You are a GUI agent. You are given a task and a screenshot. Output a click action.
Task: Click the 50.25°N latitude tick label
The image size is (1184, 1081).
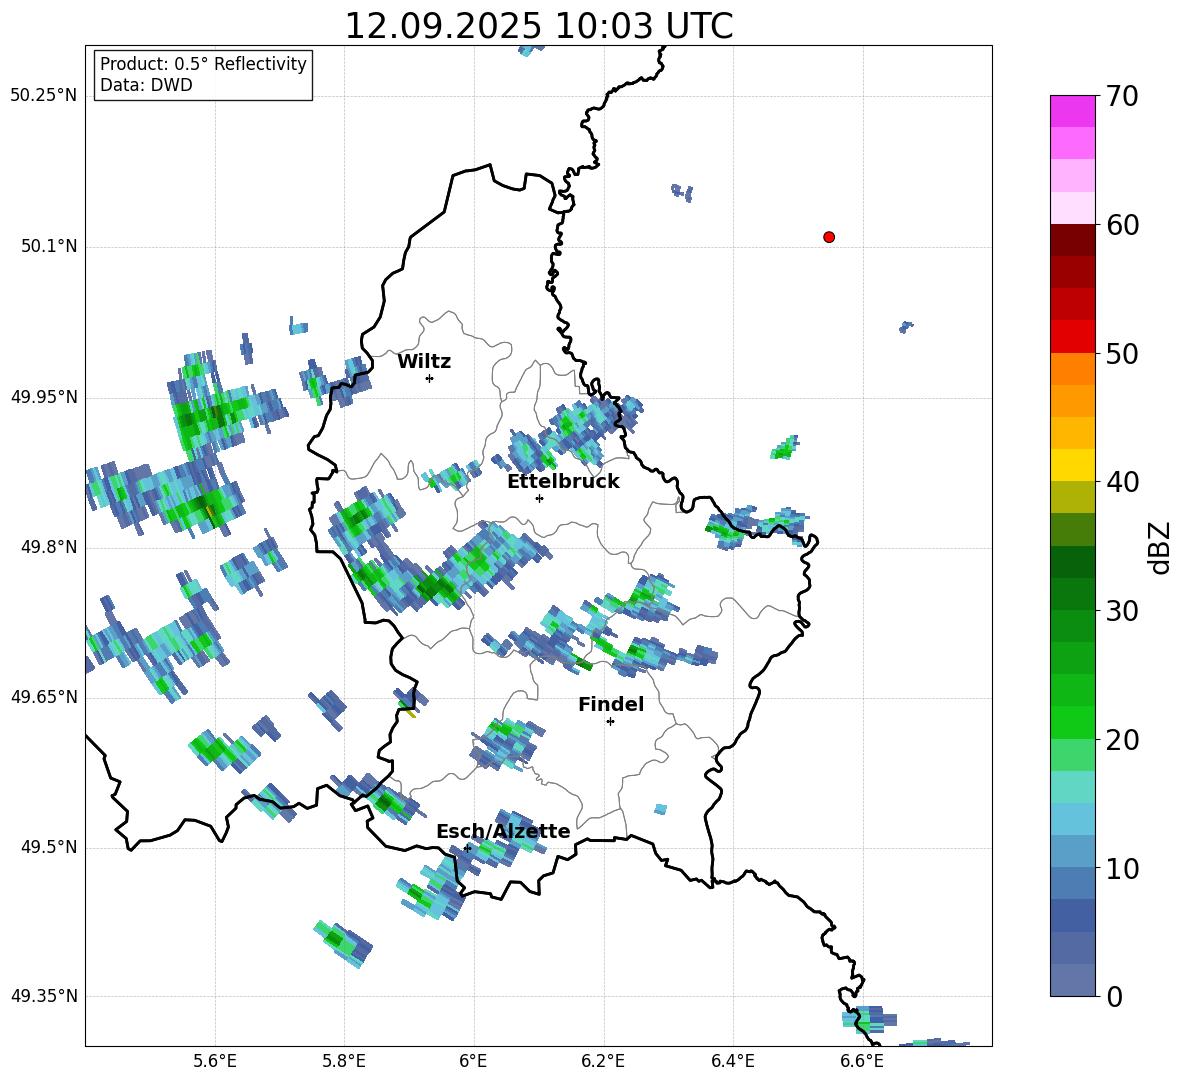pyautogui.click(x=44, y=96)
